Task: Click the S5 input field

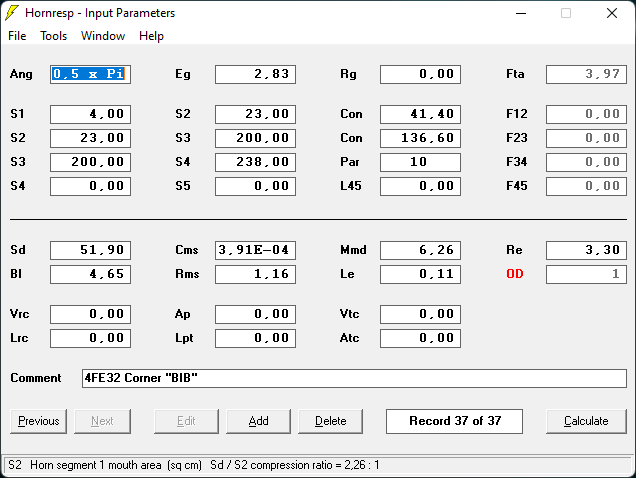Action: [256, 186]
